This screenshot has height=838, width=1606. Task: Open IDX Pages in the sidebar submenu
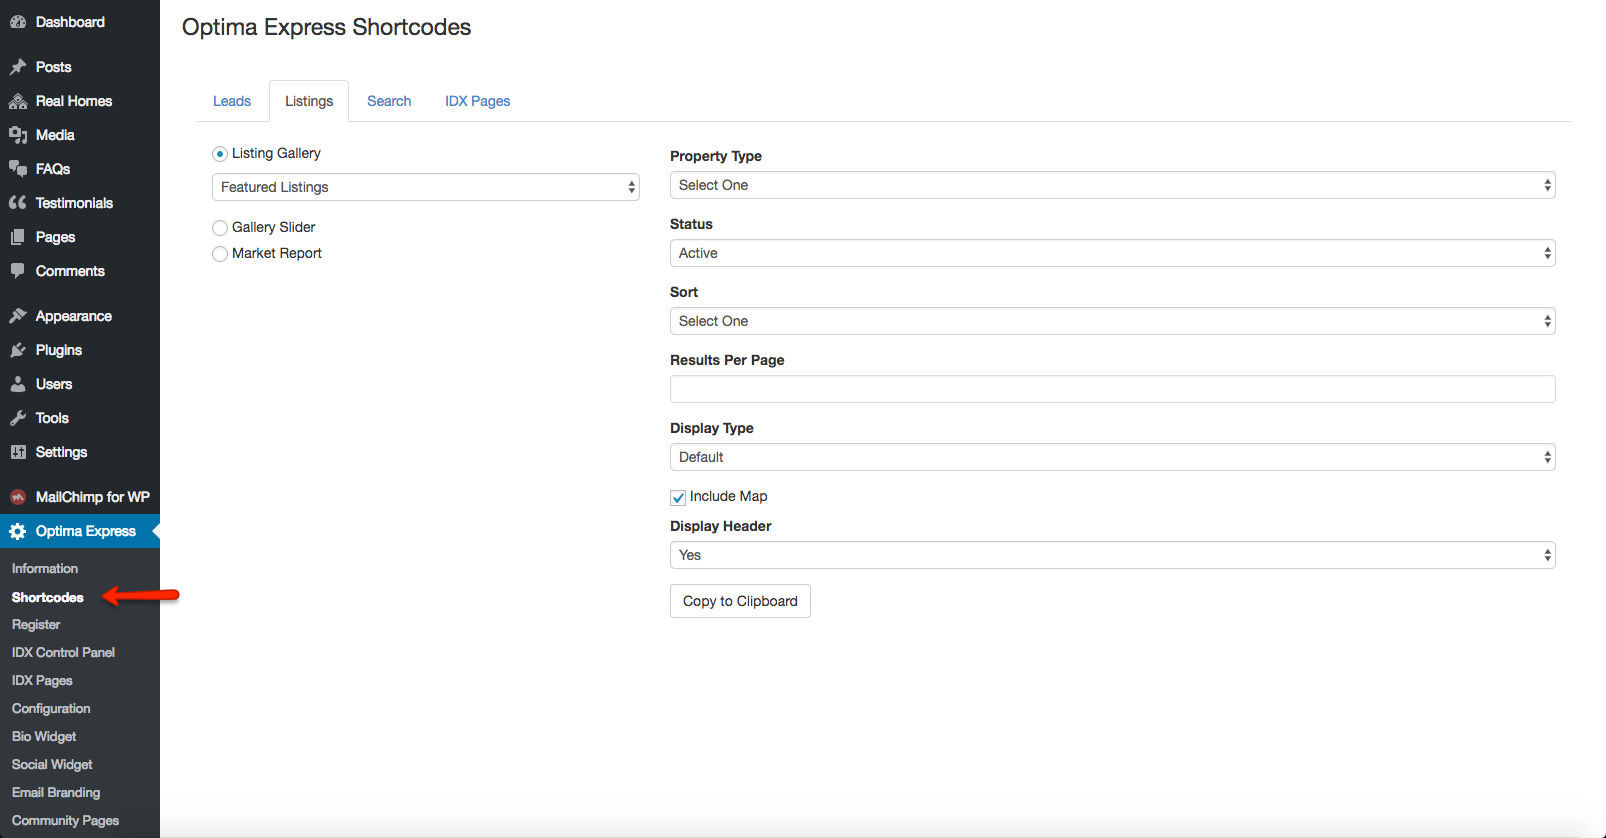(42, 680)
